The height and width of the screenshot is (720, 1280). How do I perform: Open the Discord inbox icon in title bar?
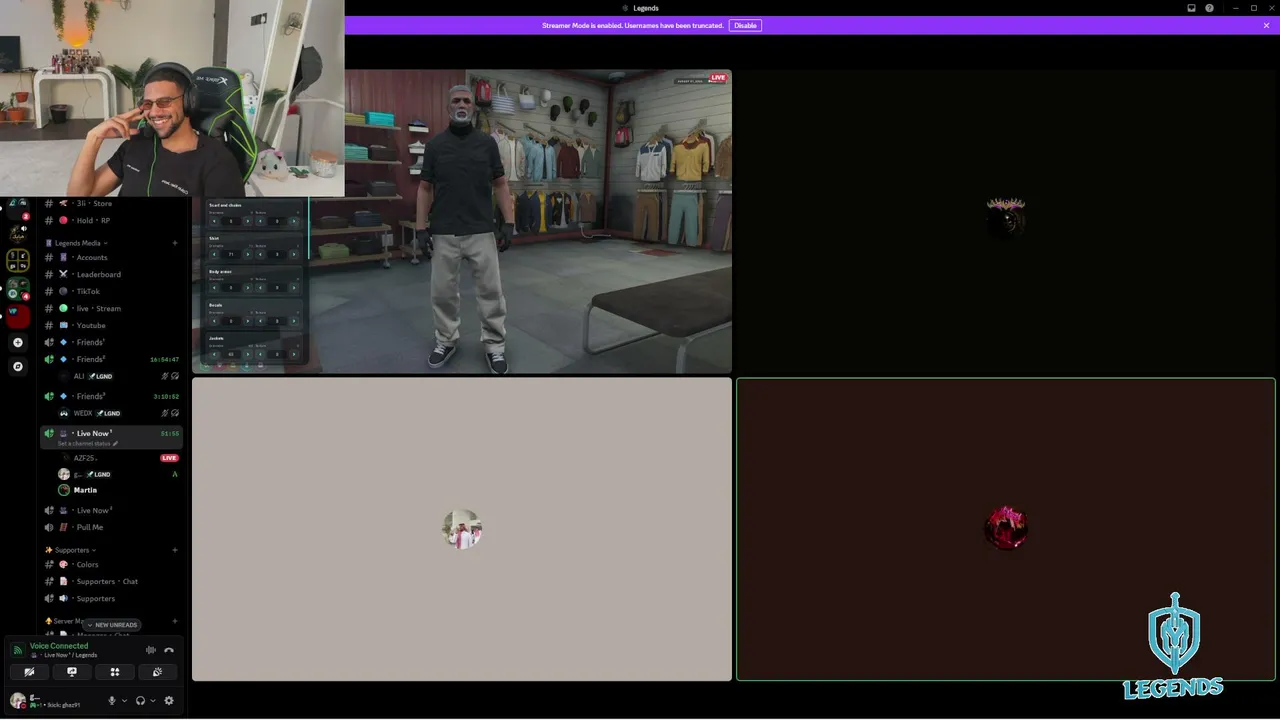(x=1191, y=8)
